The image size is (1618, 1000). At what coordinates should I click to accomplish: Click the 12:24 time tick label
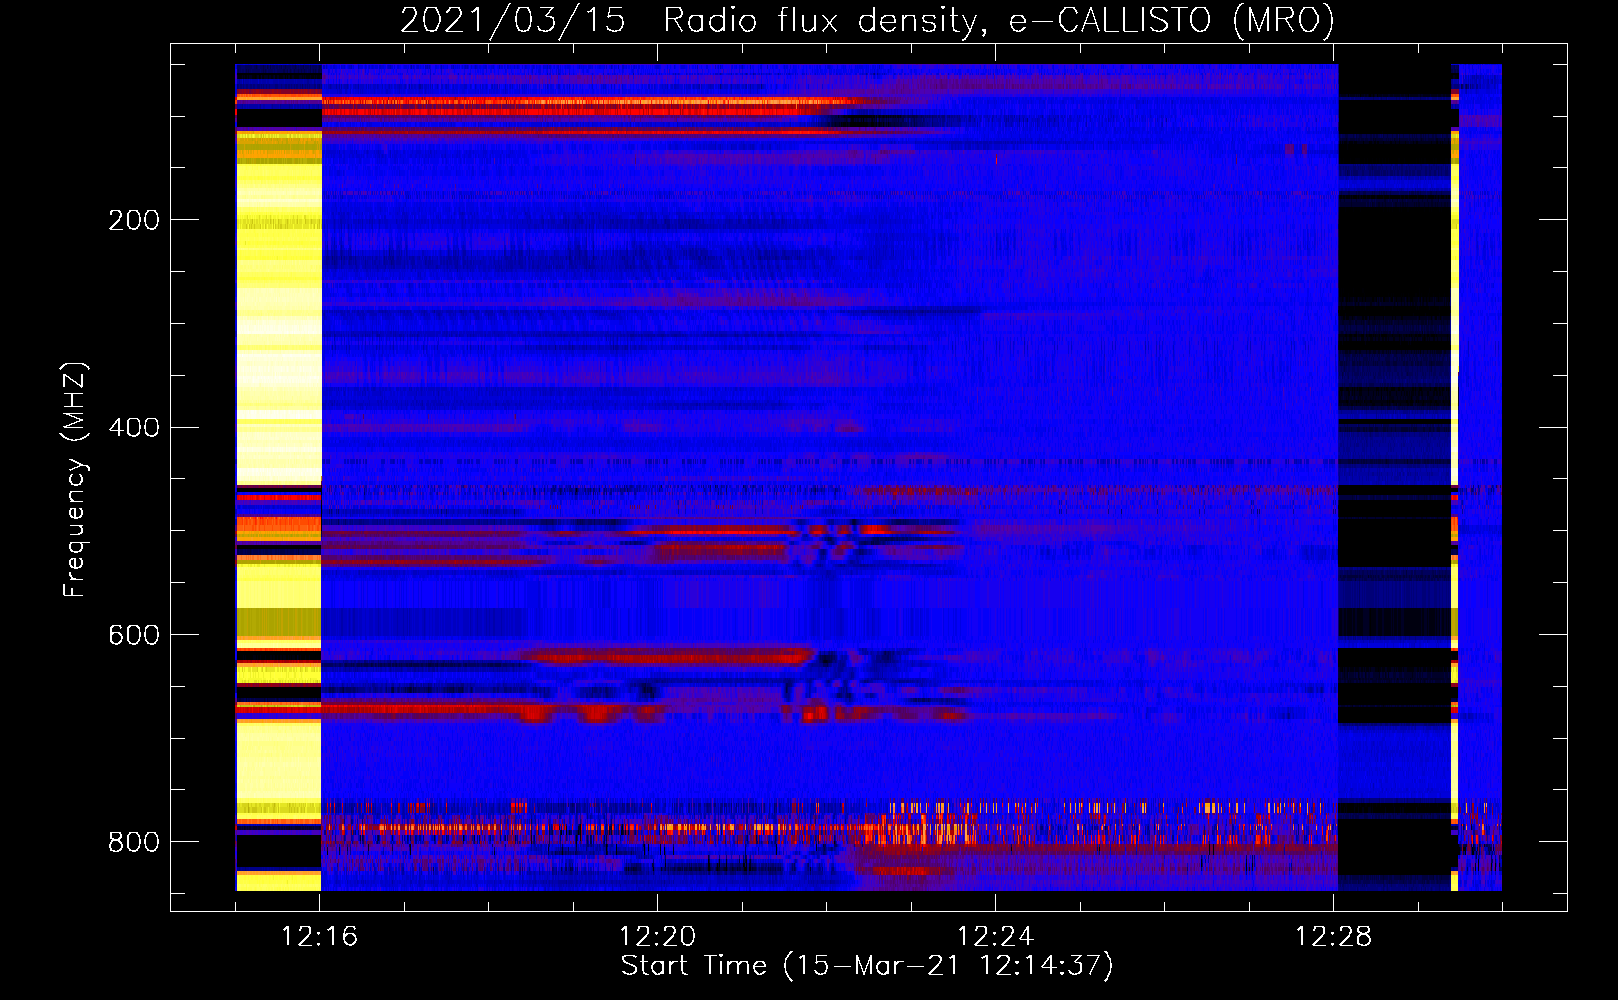click(995, 937)
